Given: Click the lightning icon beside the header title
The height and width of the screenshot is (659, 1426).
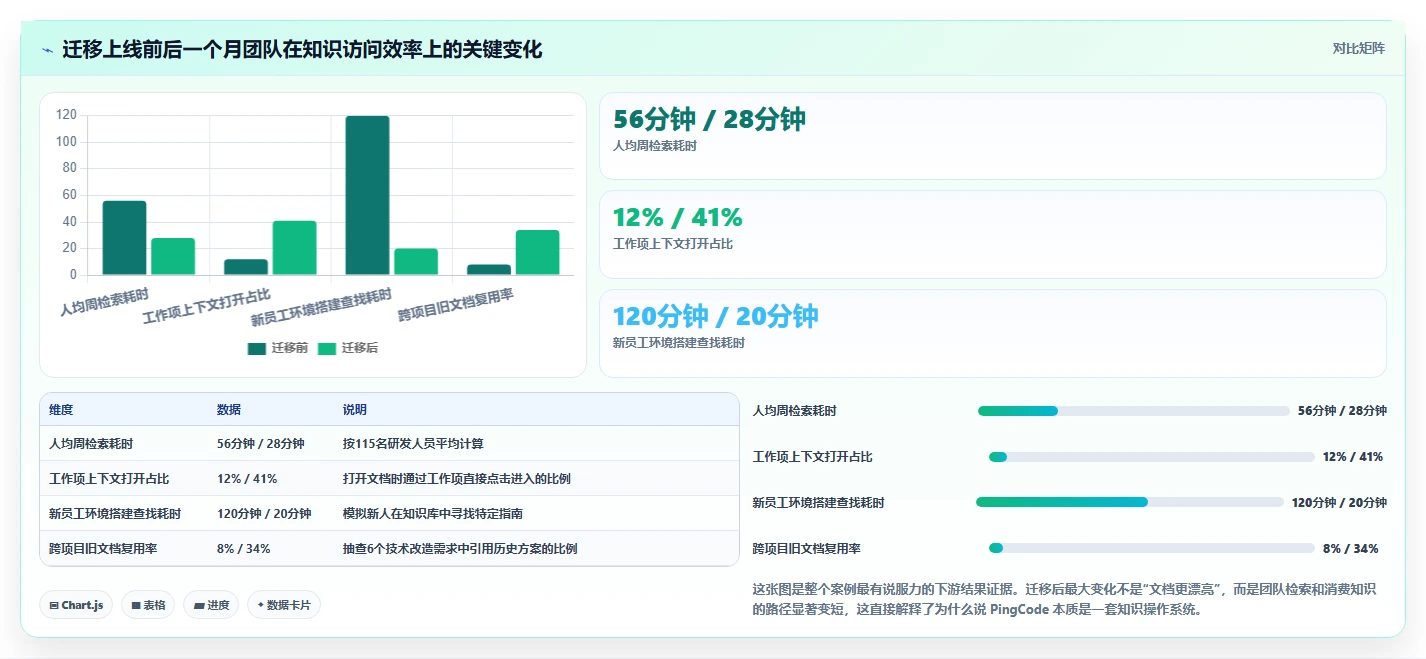Looking at the screenshot, I should [47, 50].
